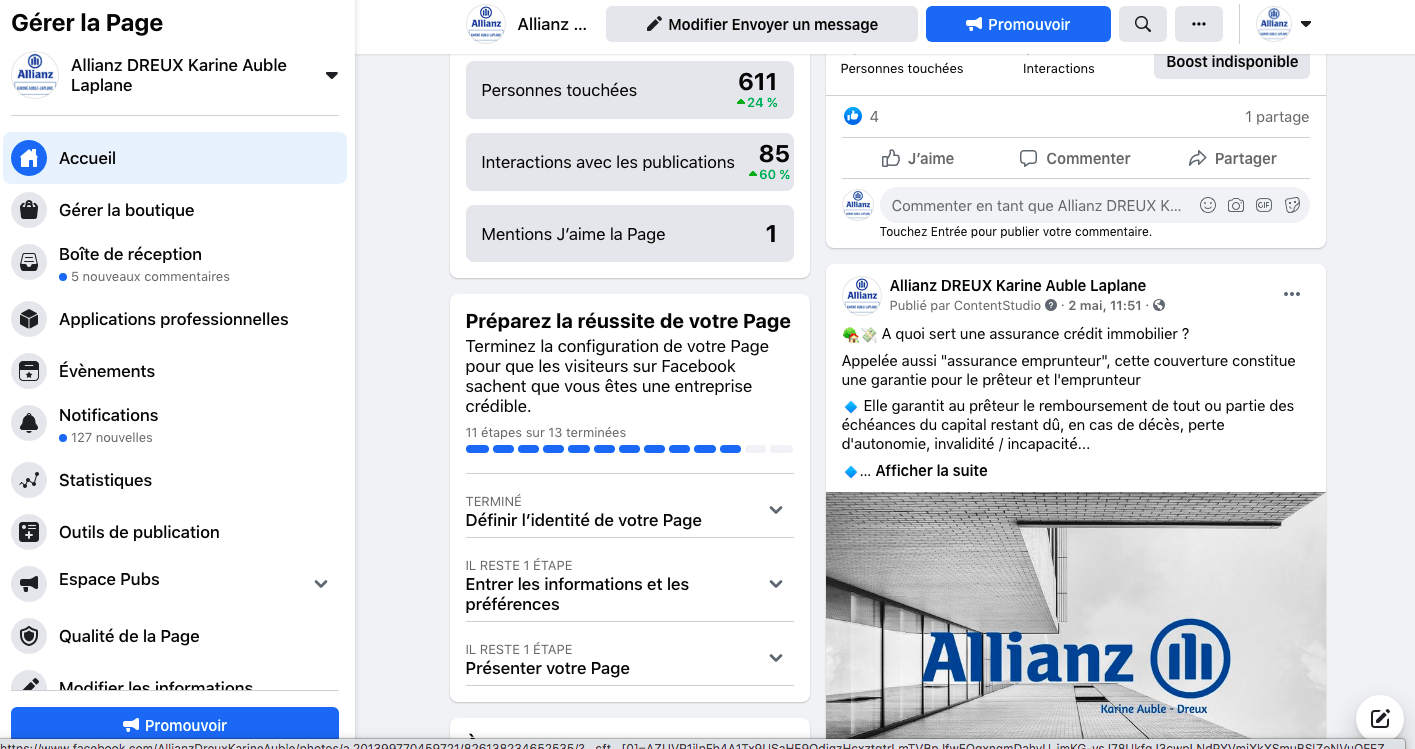The height and width of the screenshot is (749, 1415).
Task: Open the Notifications bell icon
Action: click(29, 423)
